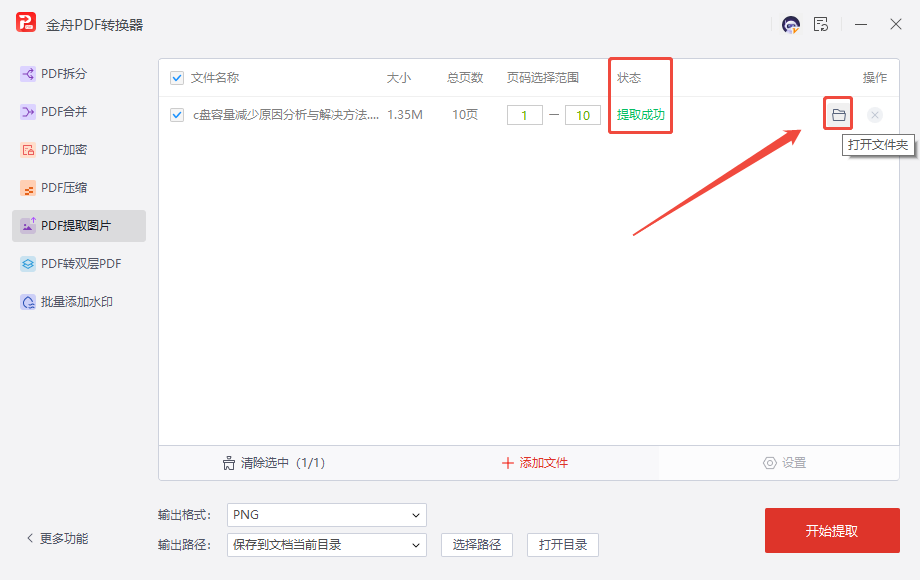Click the PDF转双层PDF layers icon

click(x=28, y=264)
